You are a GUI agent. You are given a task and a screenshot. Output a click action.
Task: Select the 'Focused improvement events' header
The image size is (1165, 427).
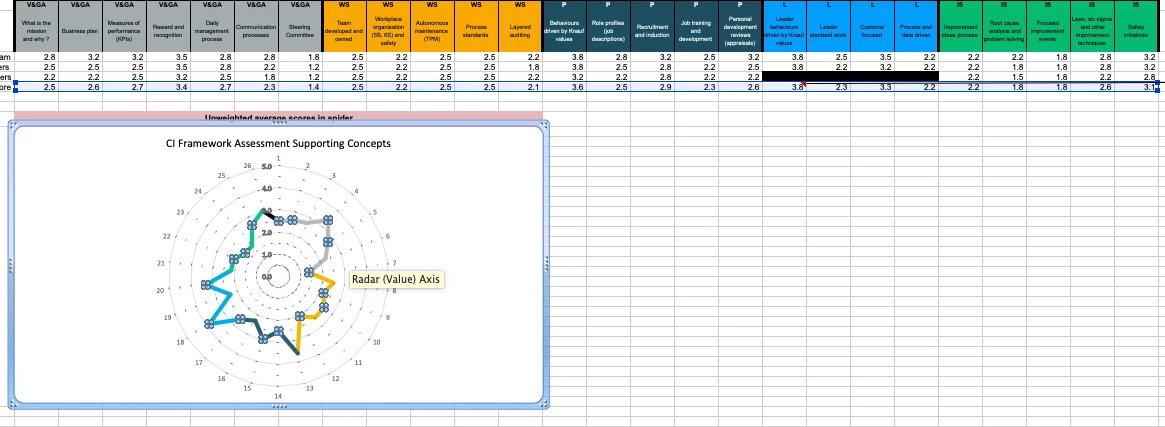[x=1048, y=31]
